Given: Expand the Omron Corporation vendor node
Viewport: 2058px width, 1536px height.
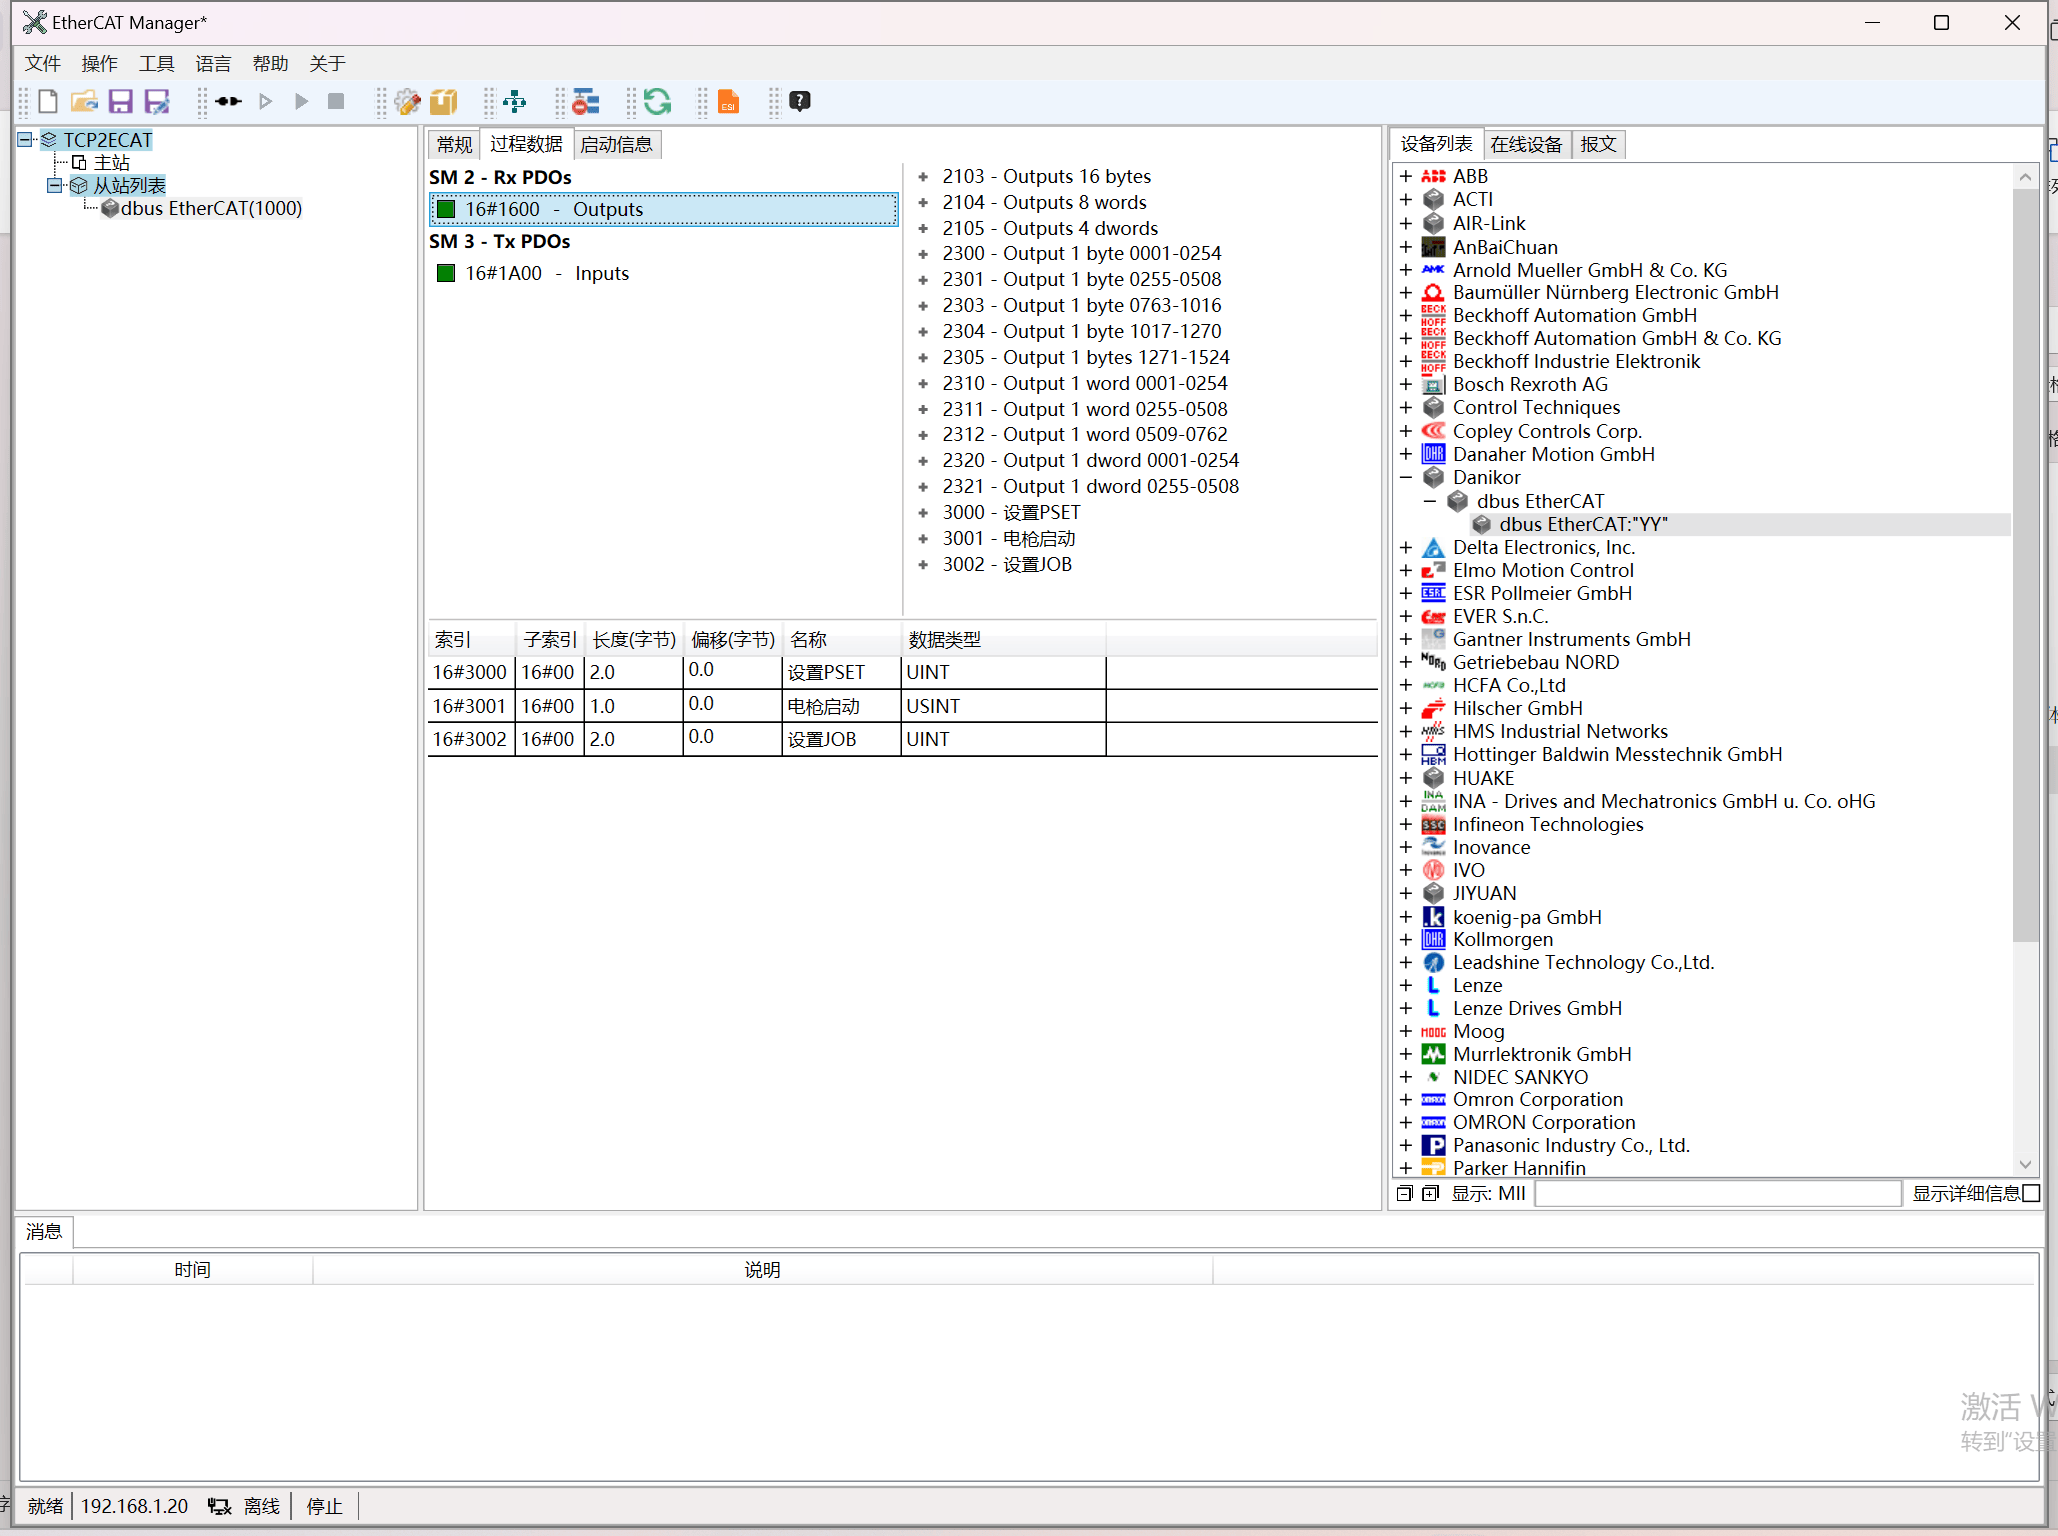Looking at the screenshot, I should (1406, 1099).
